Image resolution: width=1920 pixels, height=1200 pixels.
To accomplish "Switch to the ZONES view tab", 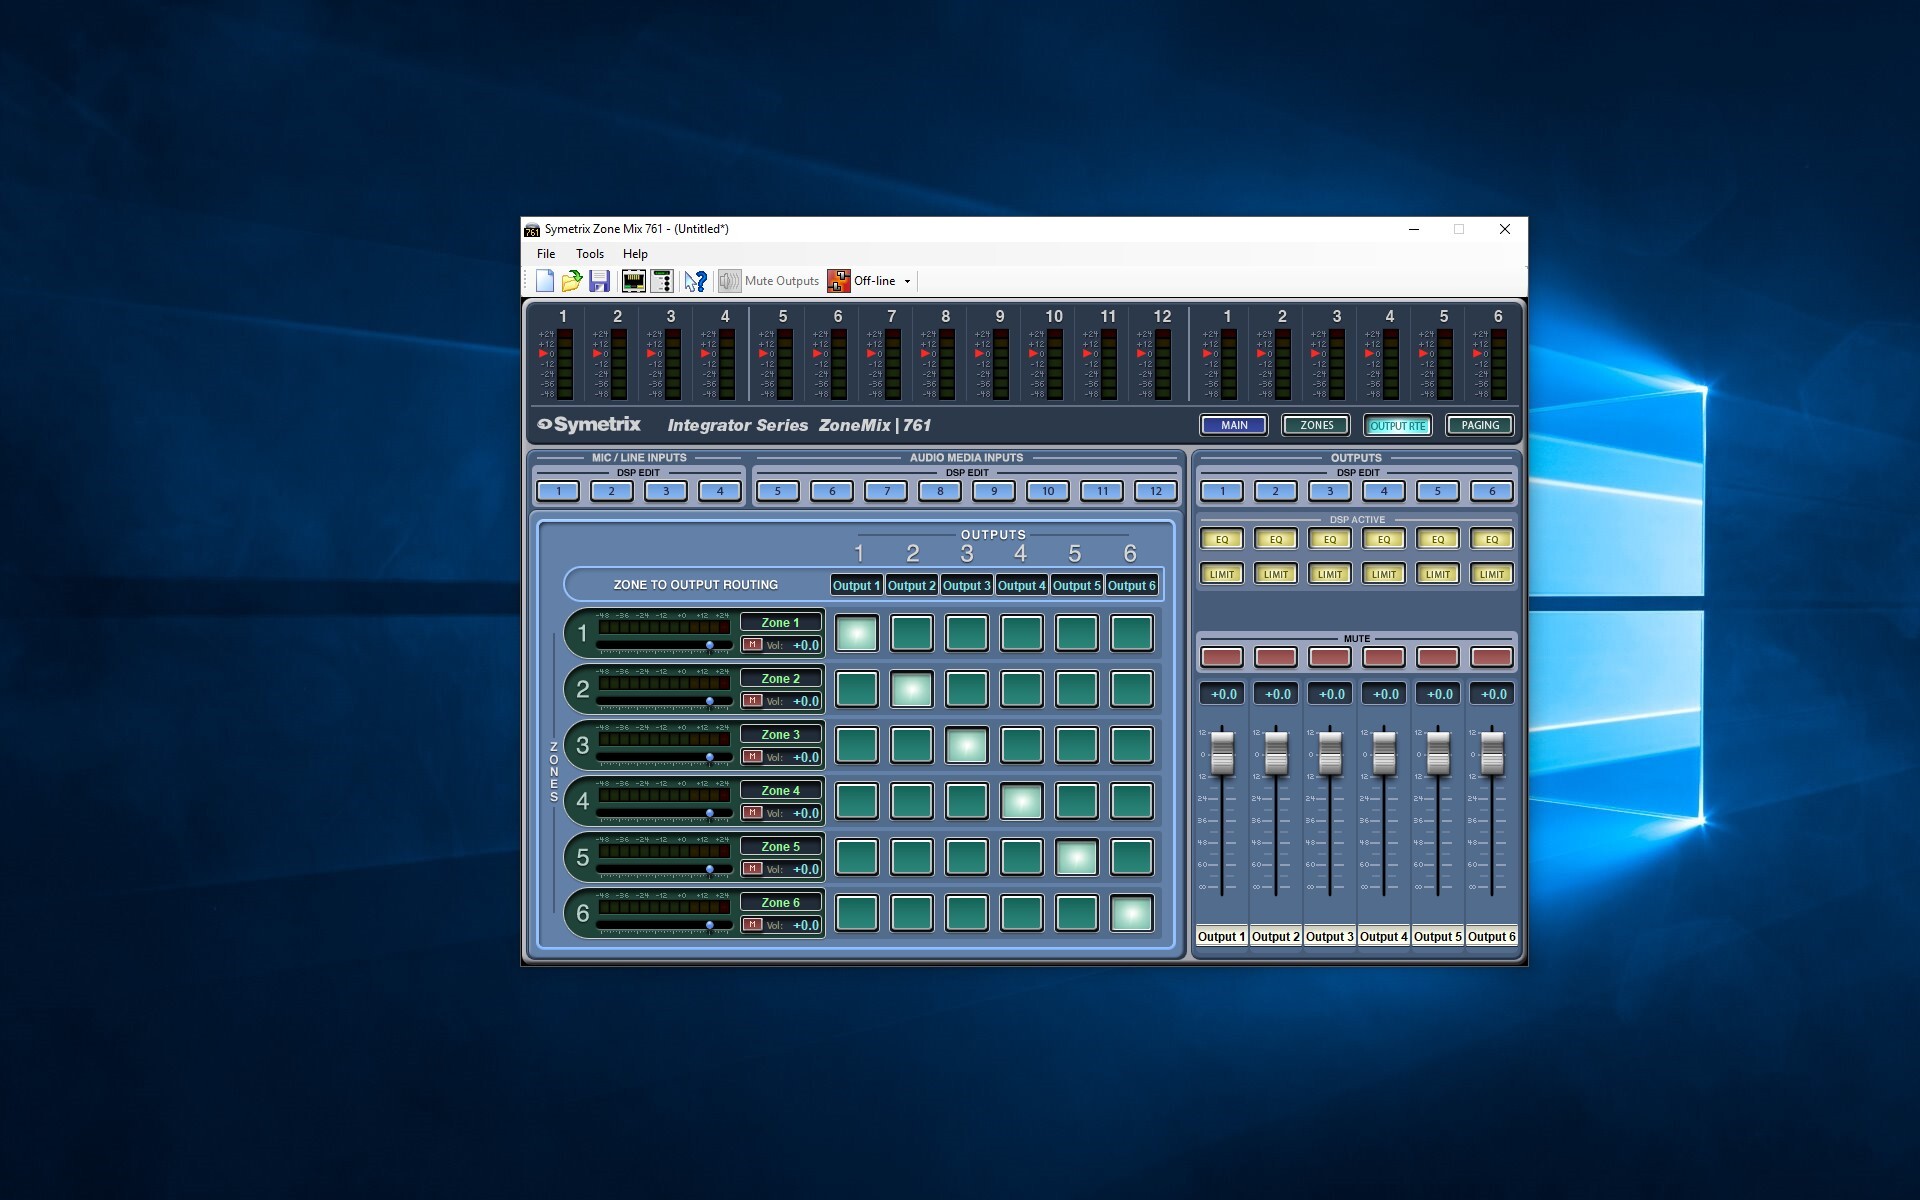I will pyautogui.click(x=1316, y=425).
